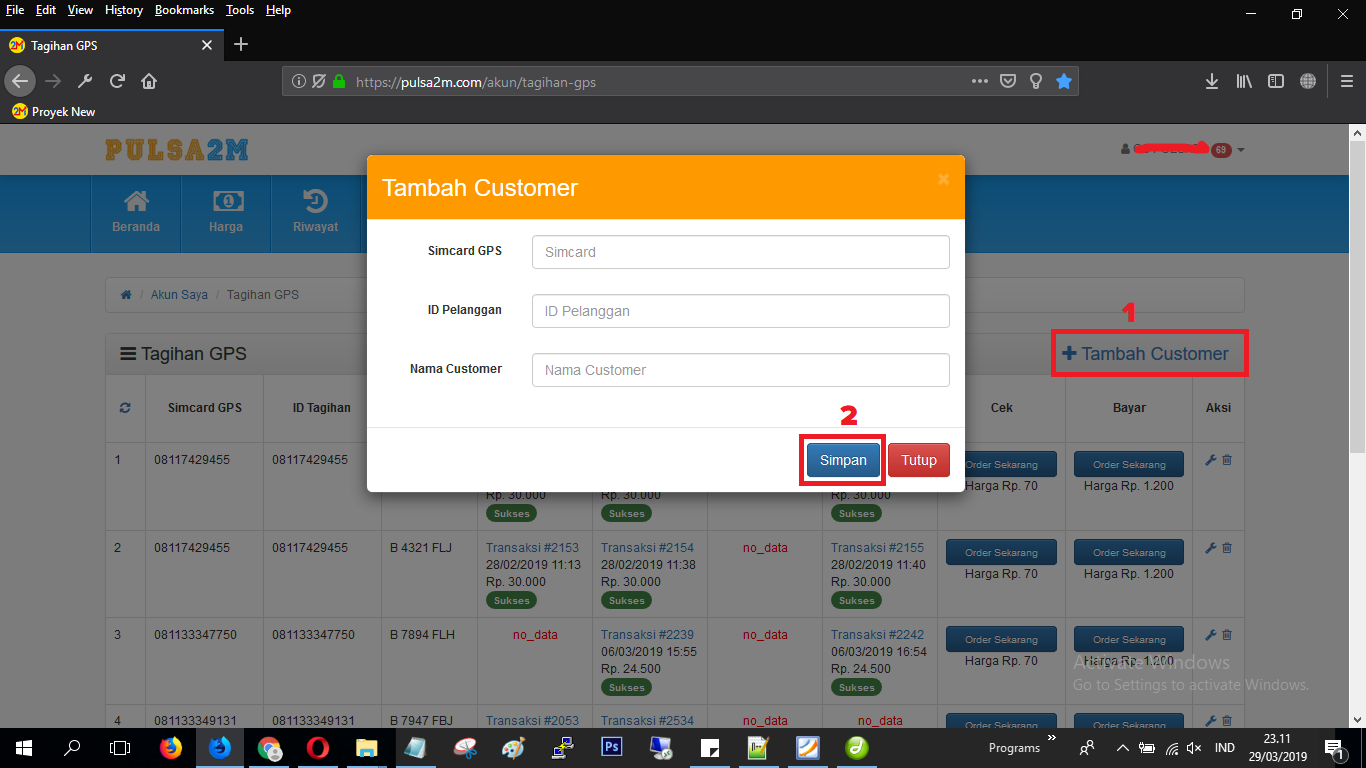The height and width of the screenshot is (768, 1366).
Task: Open the Akun Saya breadcrumb link
Action: click(179, 294)
